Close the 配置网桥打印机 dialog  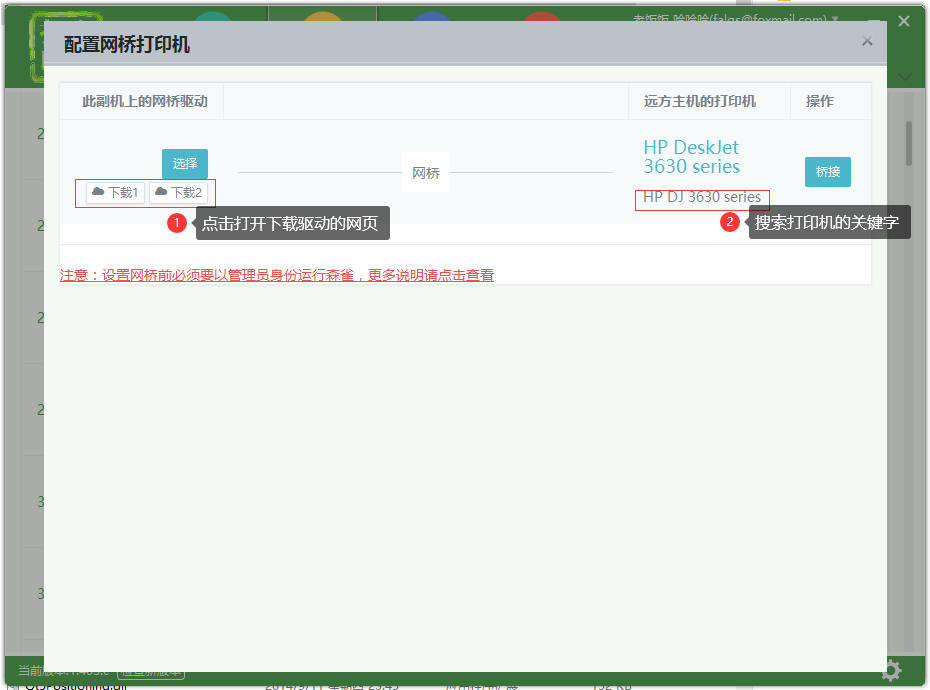(867, 41)
